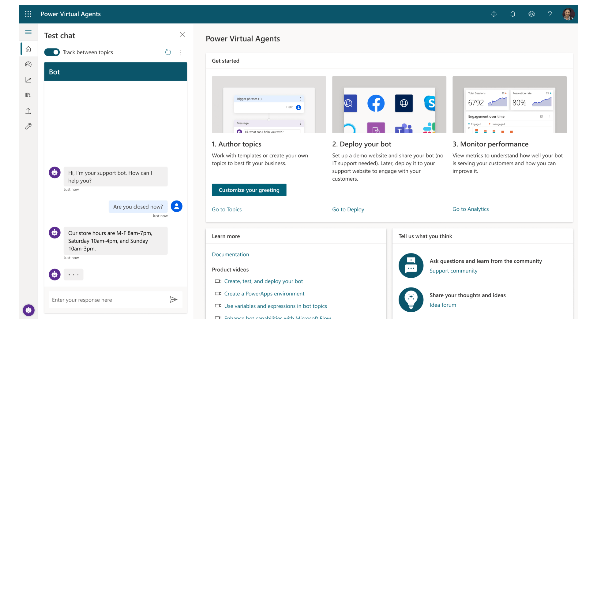Visit the Support community link
The image size is (600, 600).
[x=453, y=271]
